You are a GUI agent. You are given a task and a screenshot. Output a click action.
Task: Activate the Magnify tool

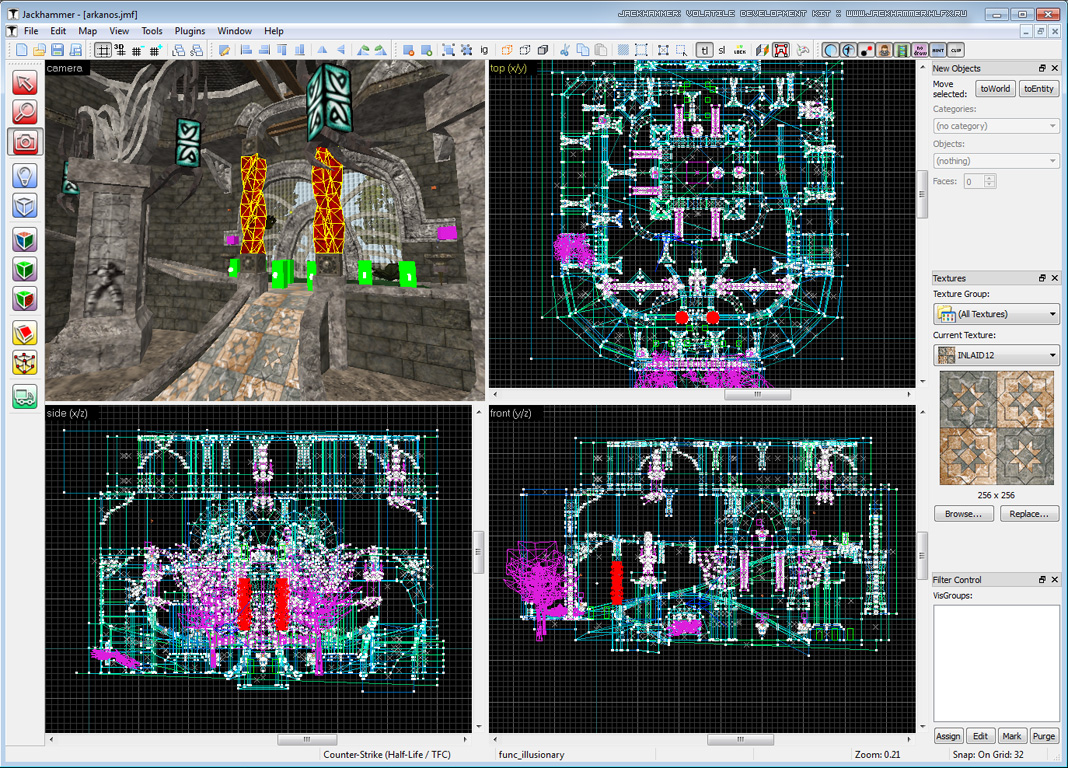[25, 112]
